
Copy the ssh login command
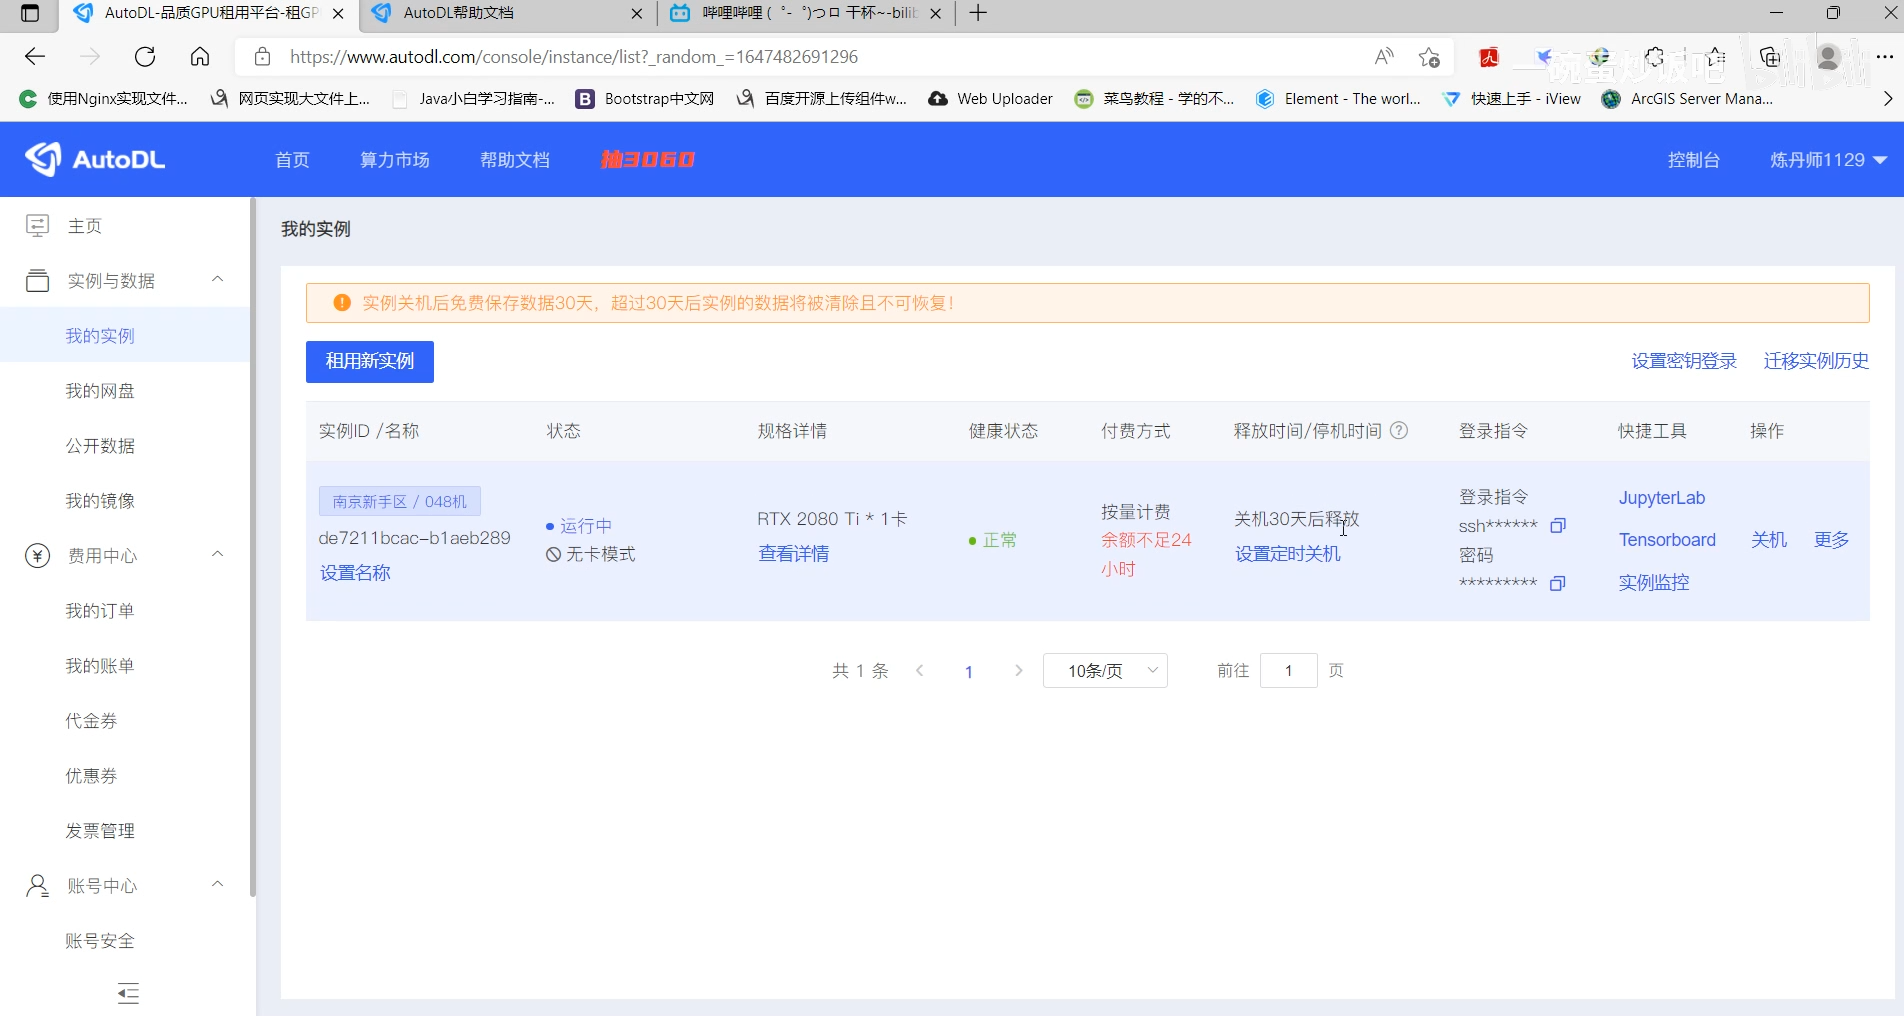(1557, 526)
